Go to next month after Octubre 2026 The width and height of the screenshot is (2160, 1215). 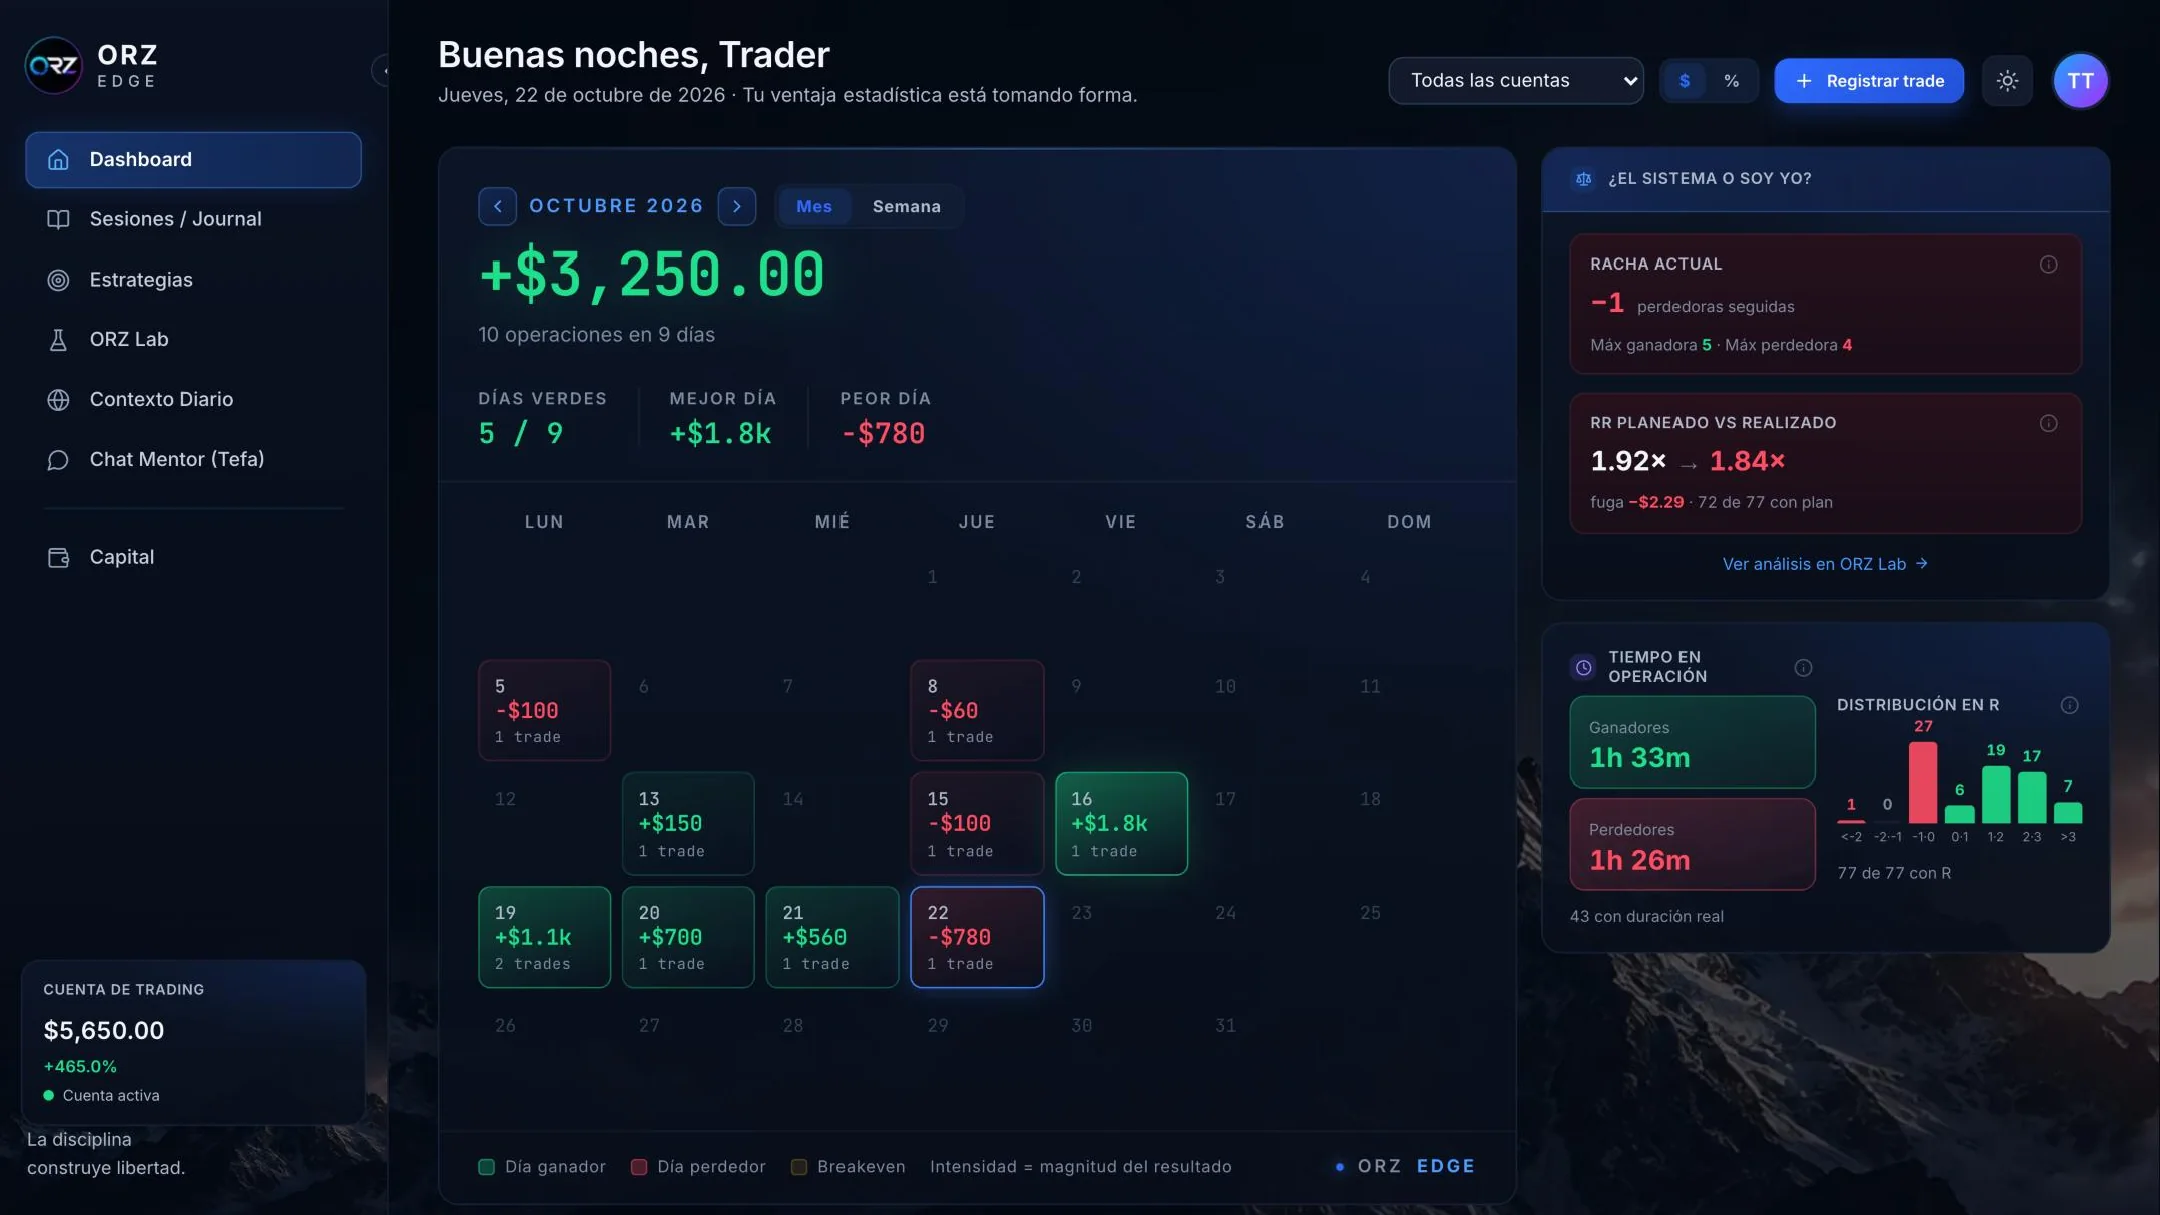click(x=737, y=206)
